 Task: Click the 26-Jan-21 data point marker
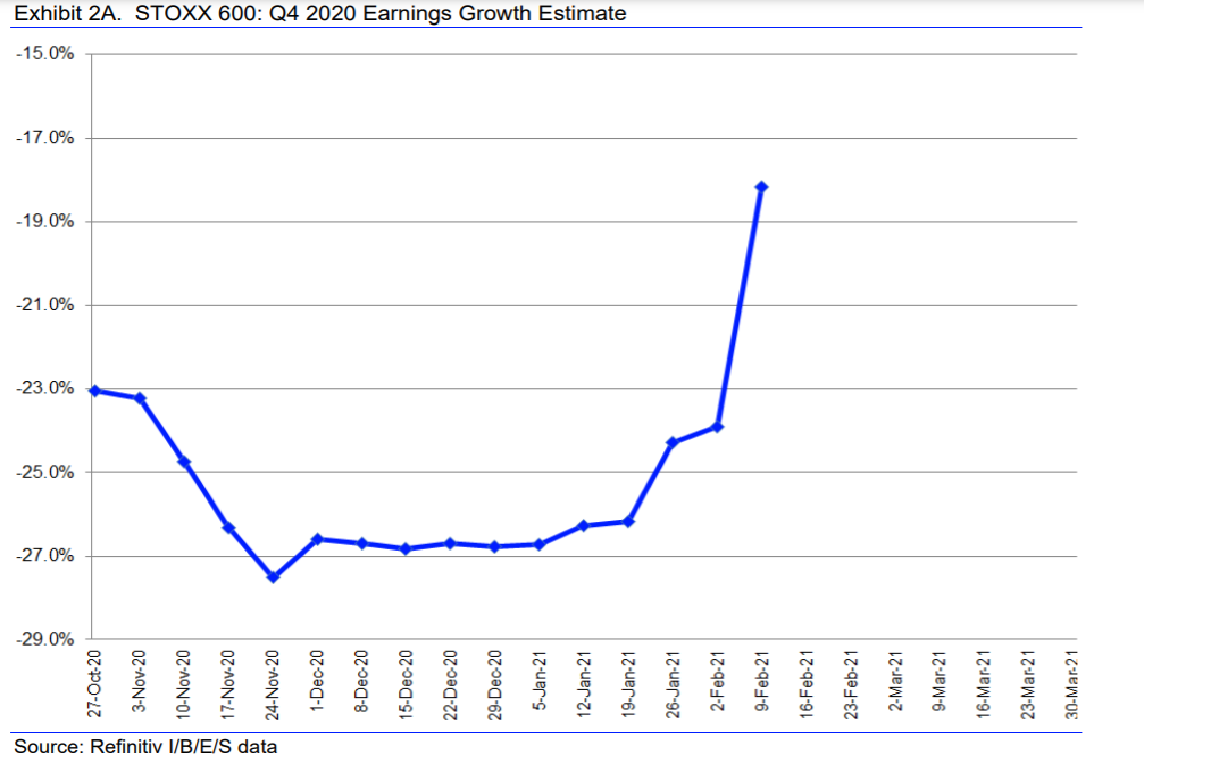click(672, 442)
